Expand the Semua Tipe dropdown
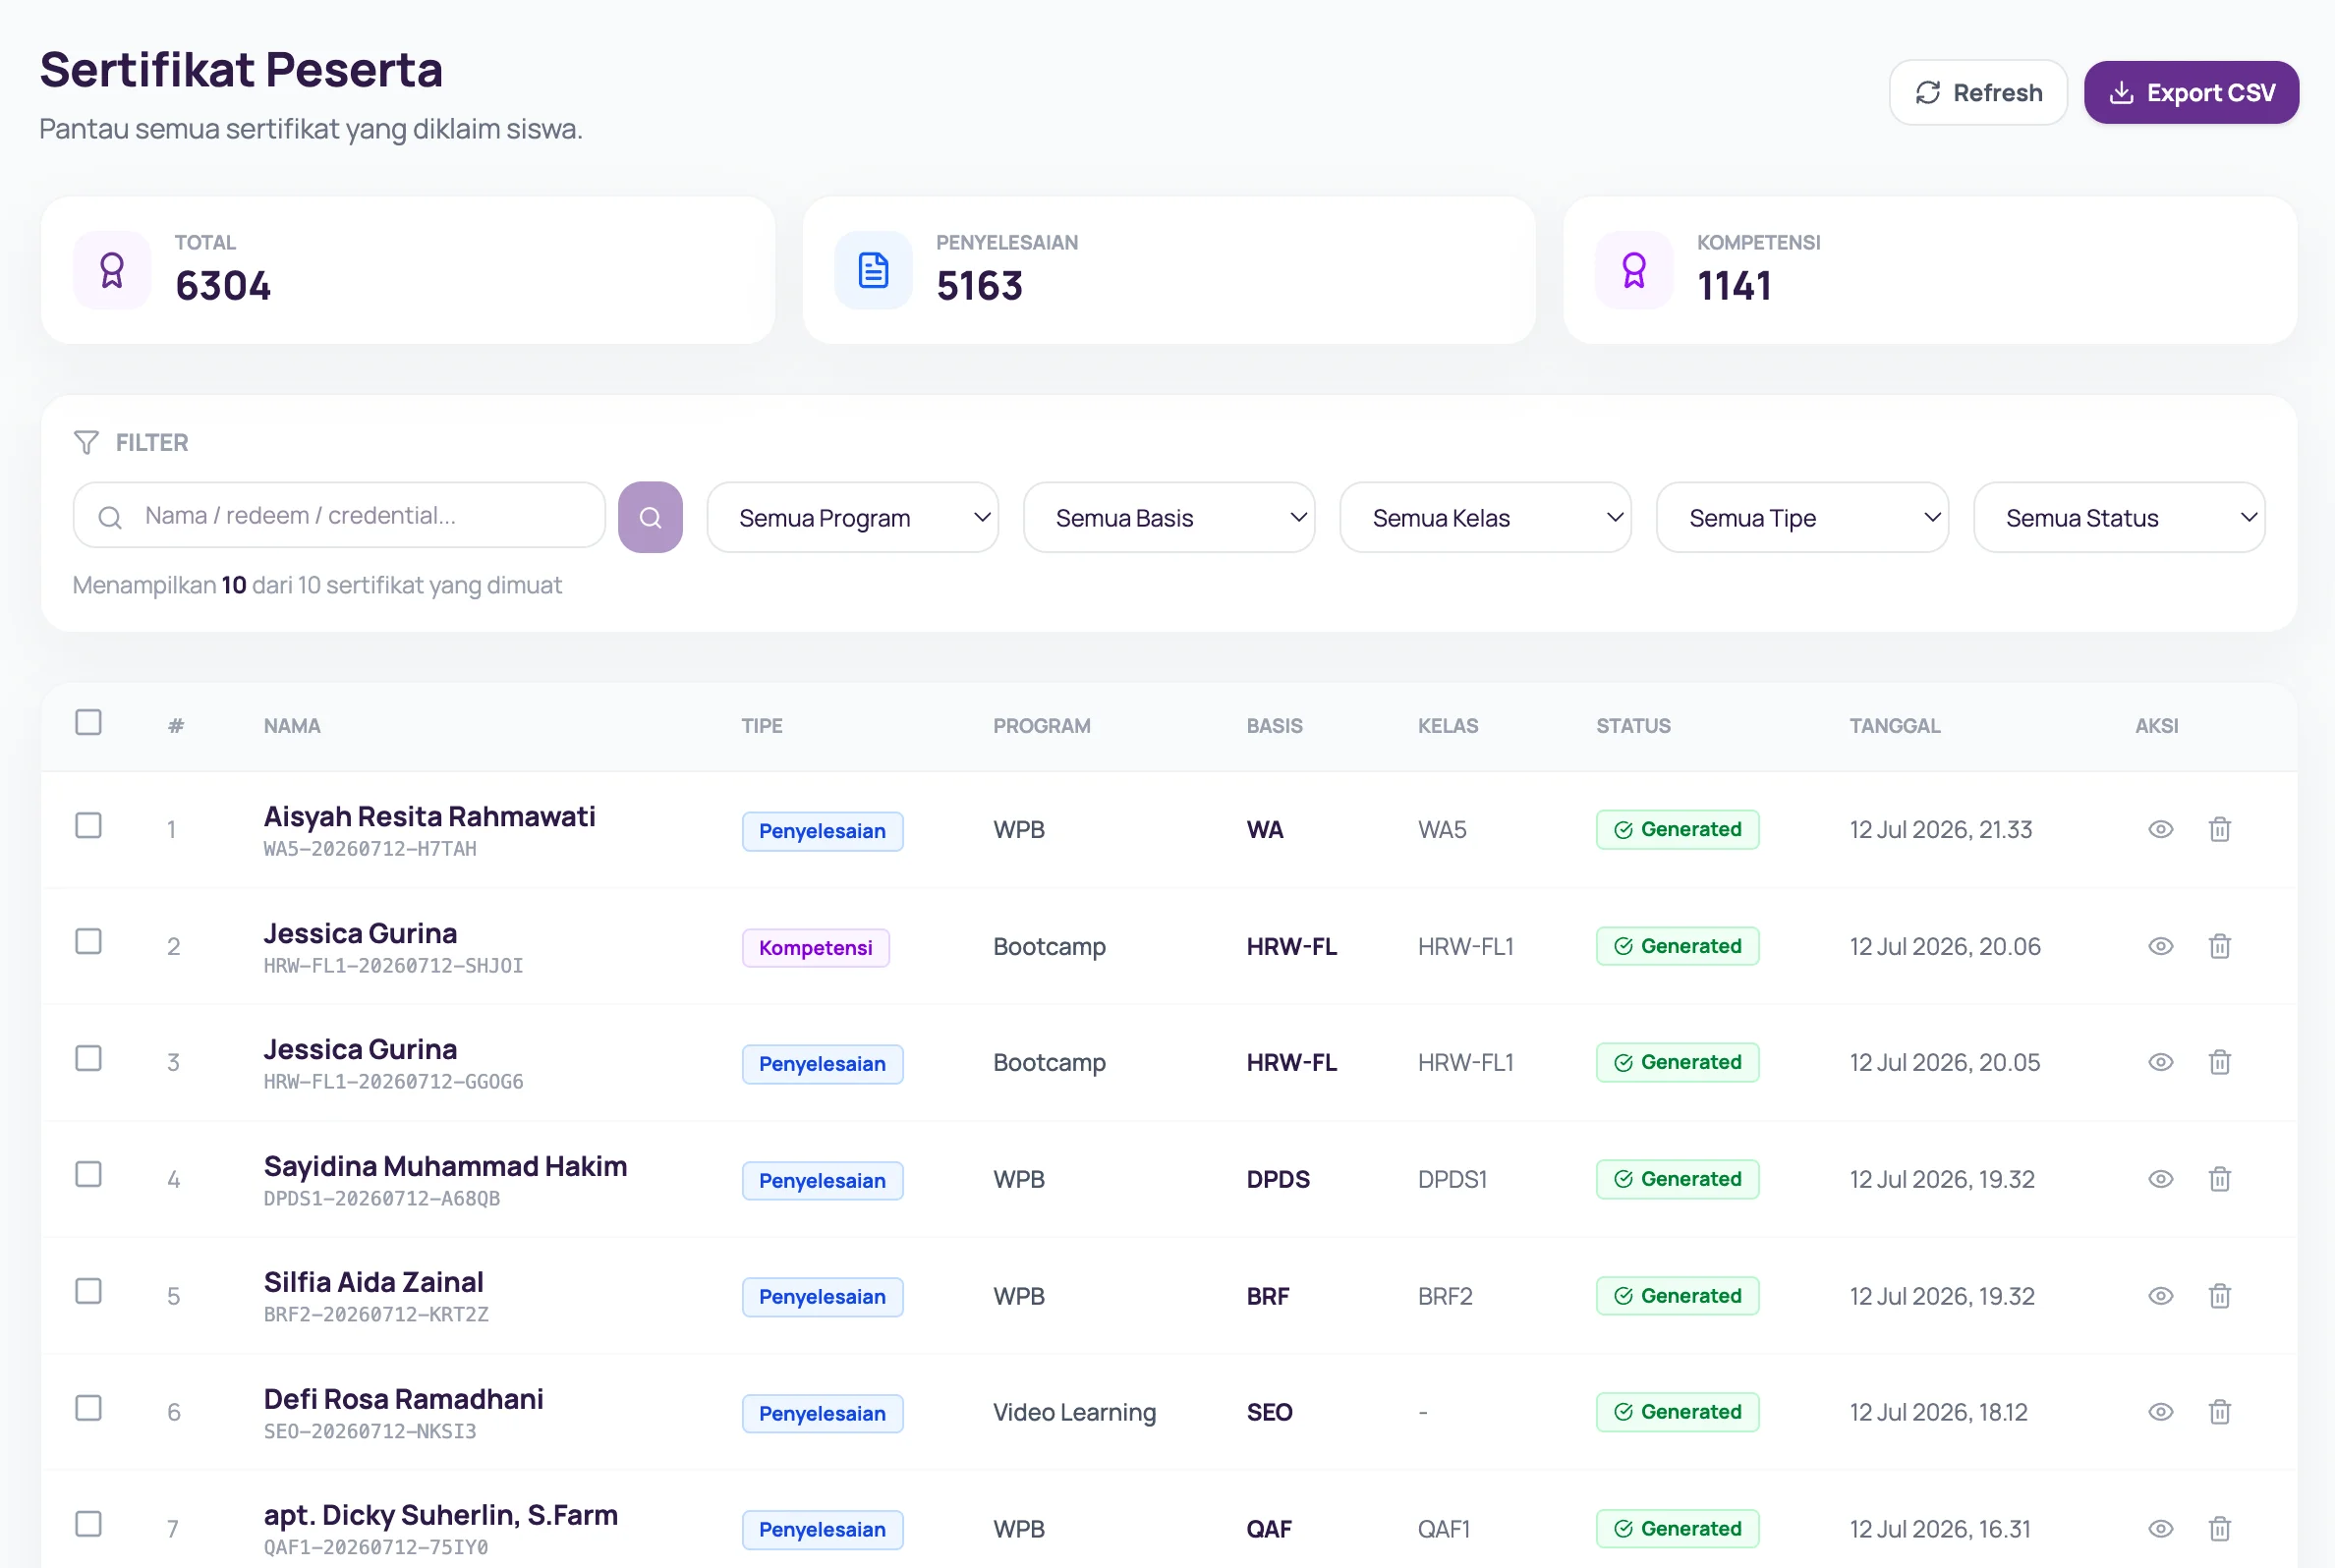2335x1568 pixels. (1802, 517)
